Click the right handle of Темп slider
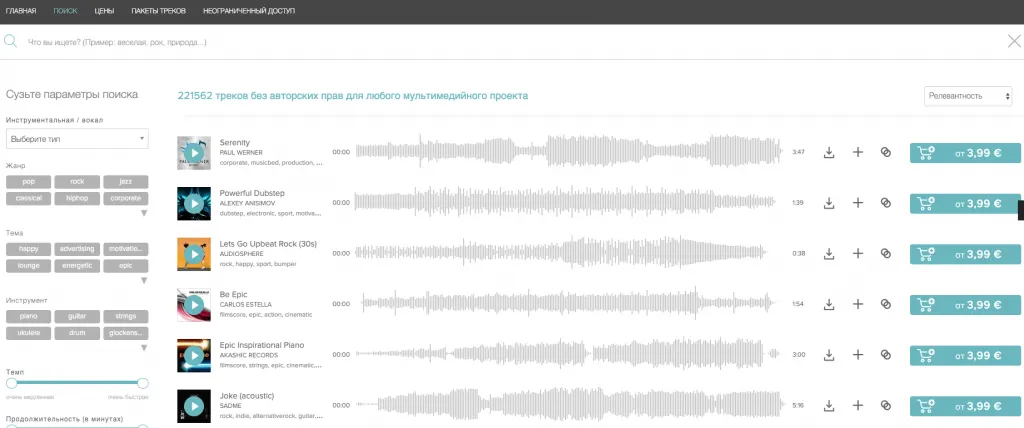 click(x=143, y=383)
